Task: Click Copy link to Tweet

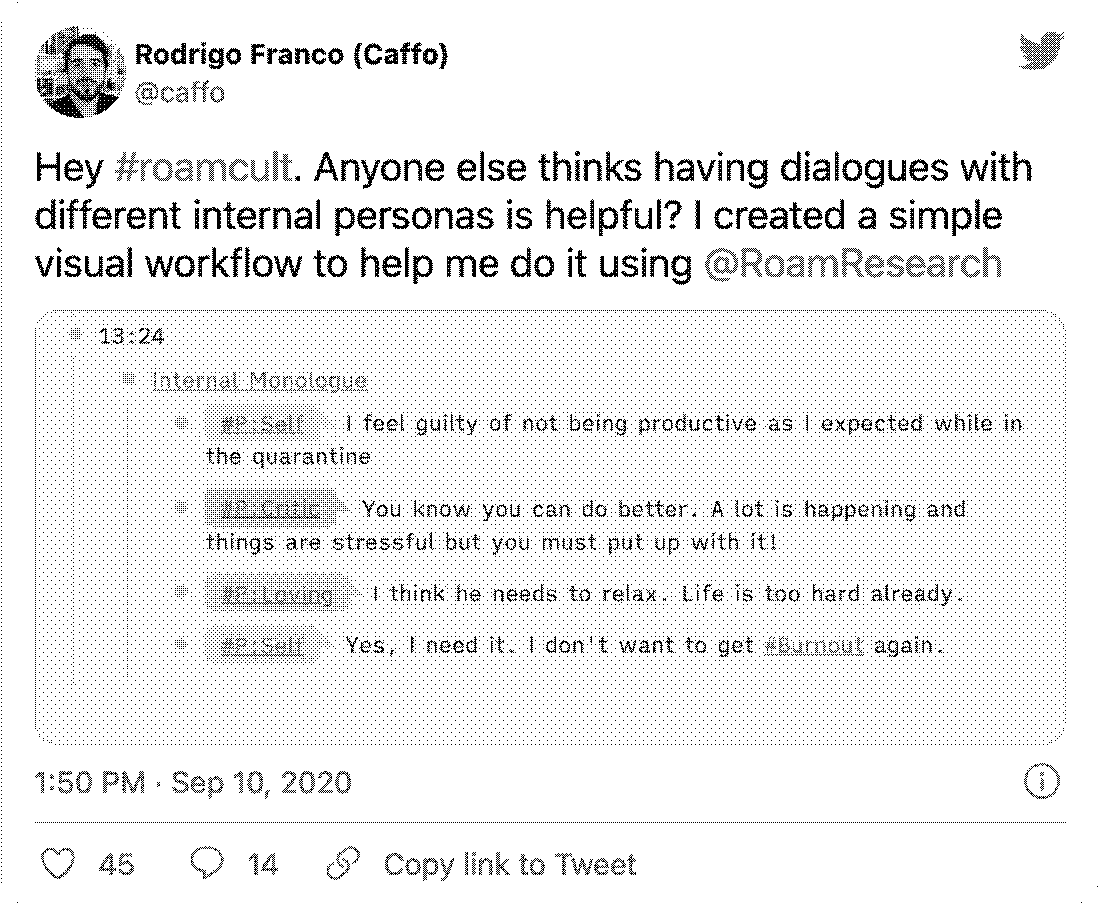Action: click(x=510, y=864)
